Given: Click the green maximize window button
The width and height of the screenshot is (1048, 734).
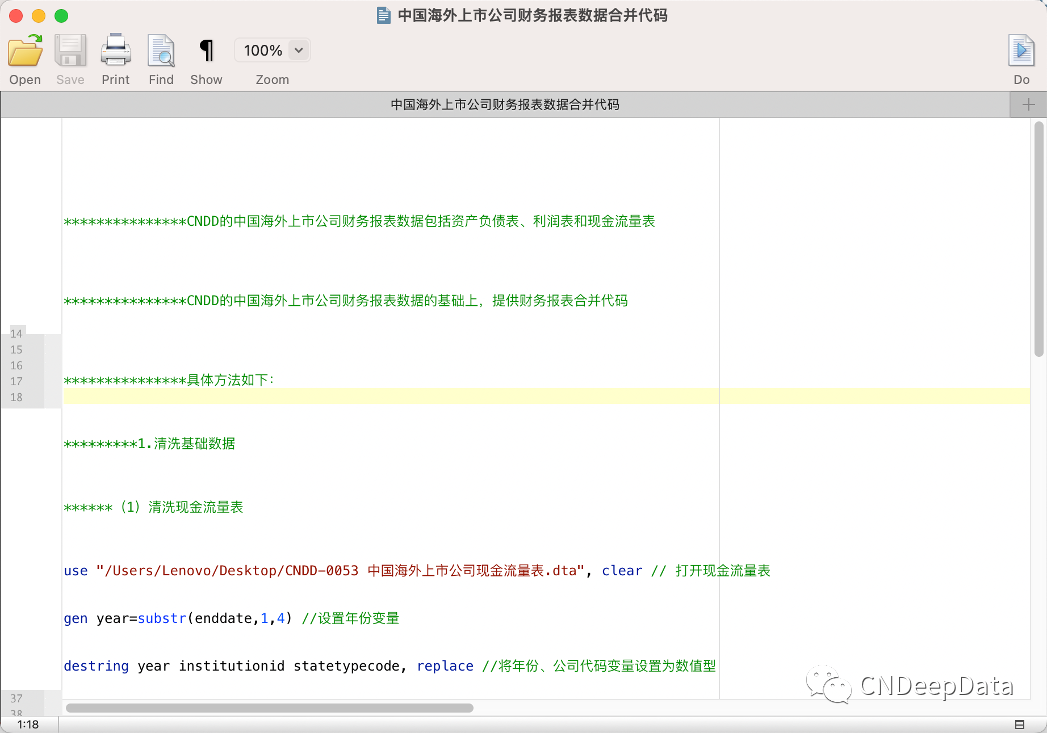Looking at the screenshot, I should [61, 16].
